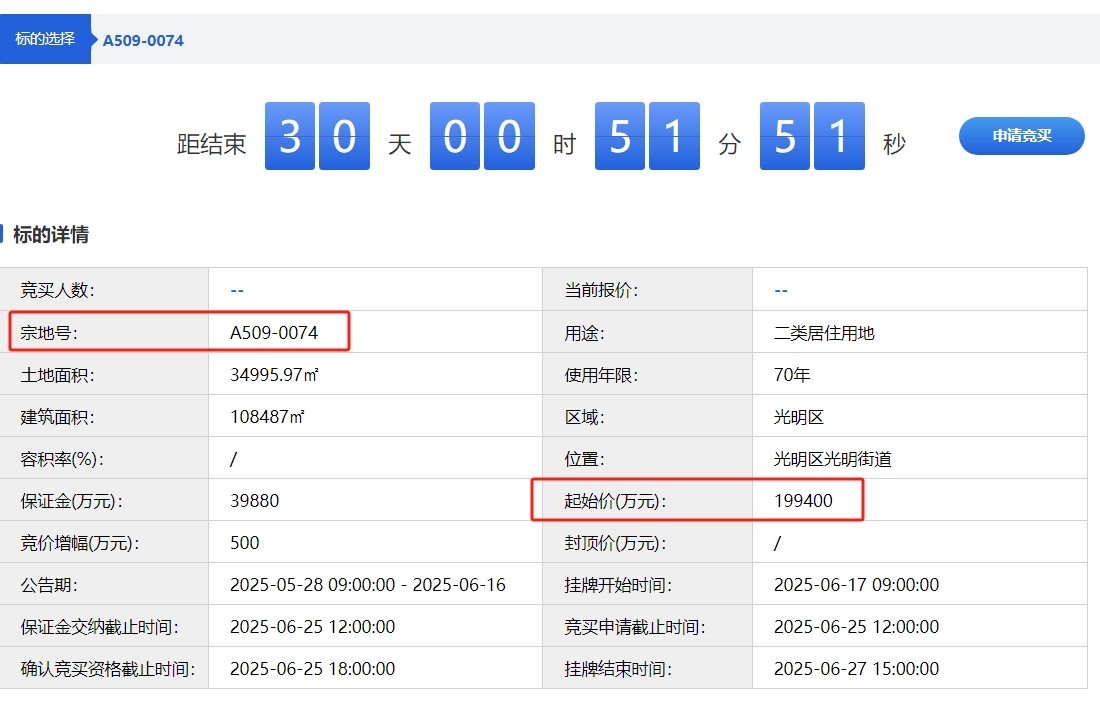This screenshot has width=1100, height=709.
Task: Click the 距结束 countdown label
Action: click(x=211, y=144)
